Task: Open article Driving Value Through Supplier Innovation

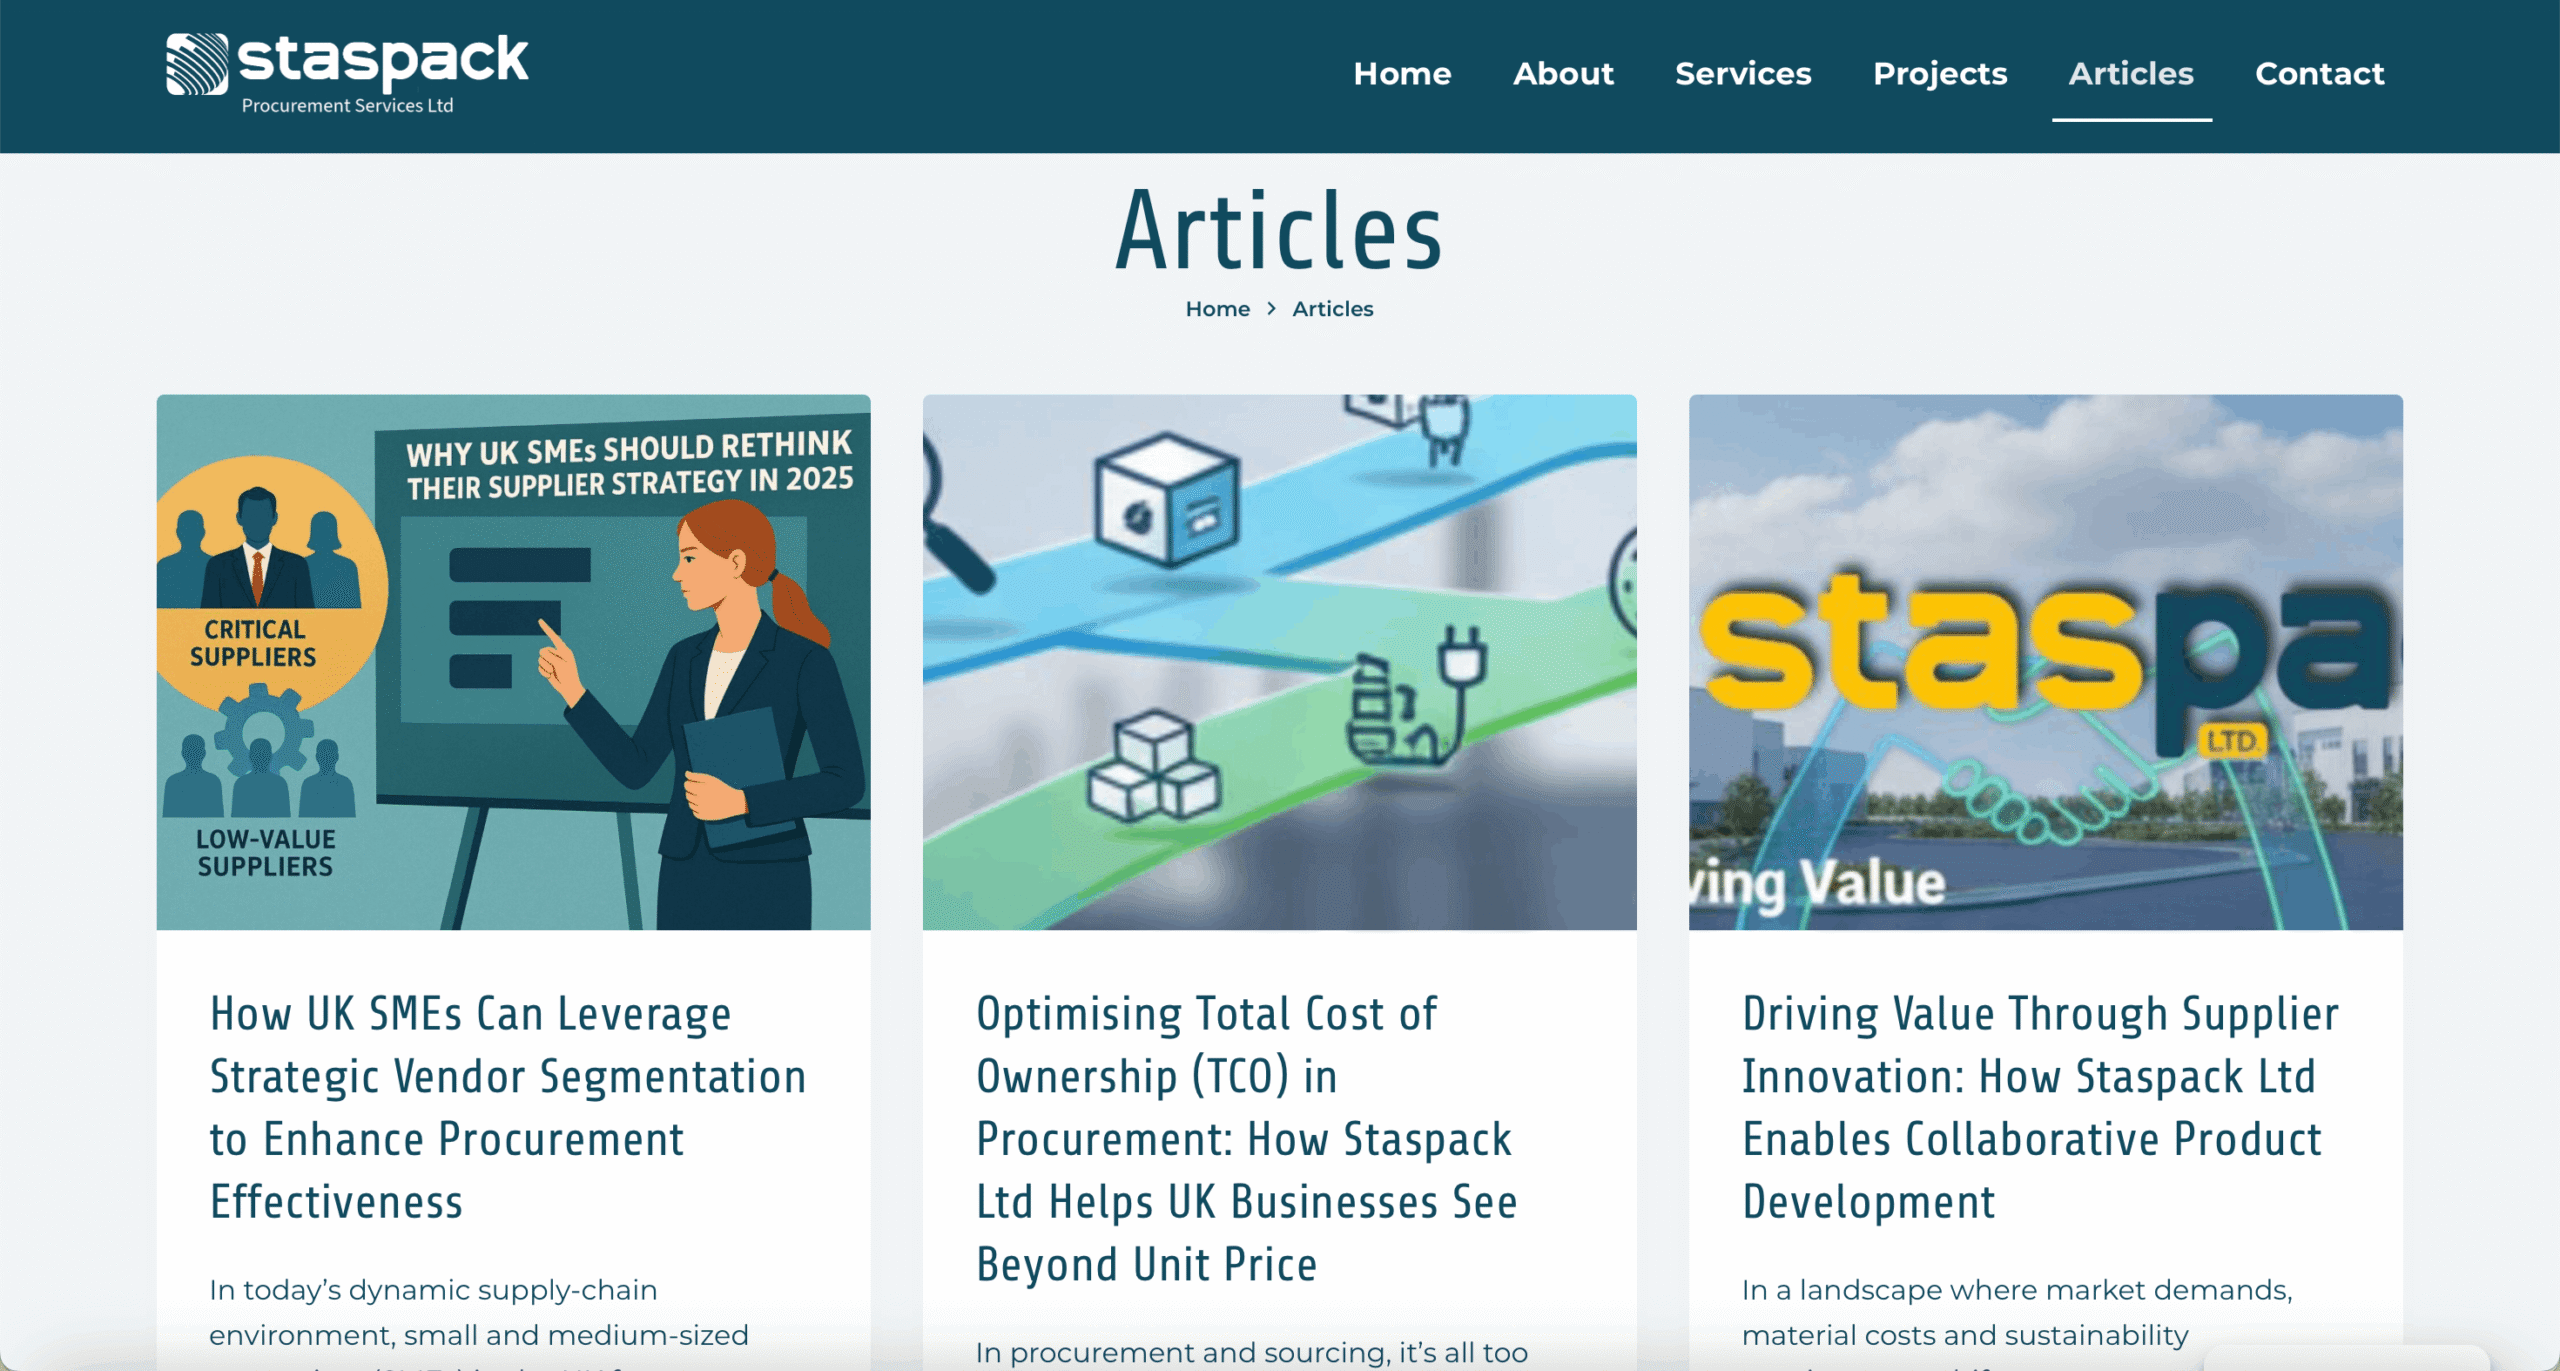Action: click(x=2040, y=1108)
